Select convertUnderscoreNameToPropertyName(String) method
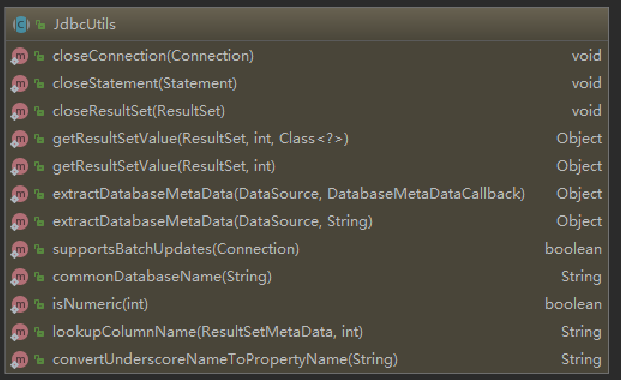This screenshot has width=621, height=380. coord(225,360)
